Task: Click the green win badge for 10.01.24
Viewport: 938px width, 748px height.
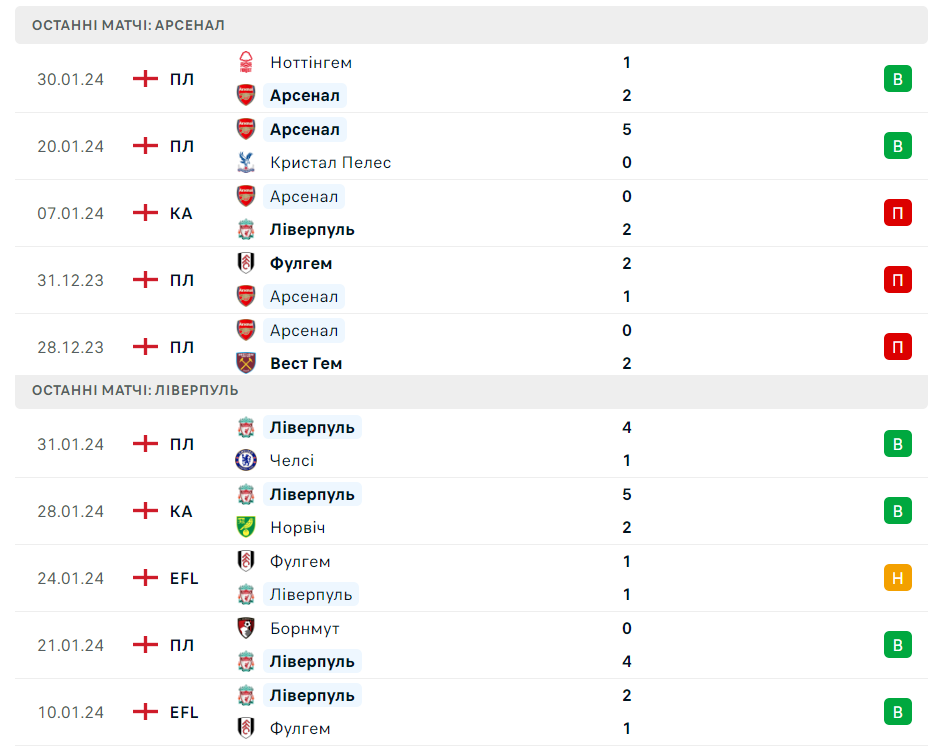Action: [x=897, y=712]
